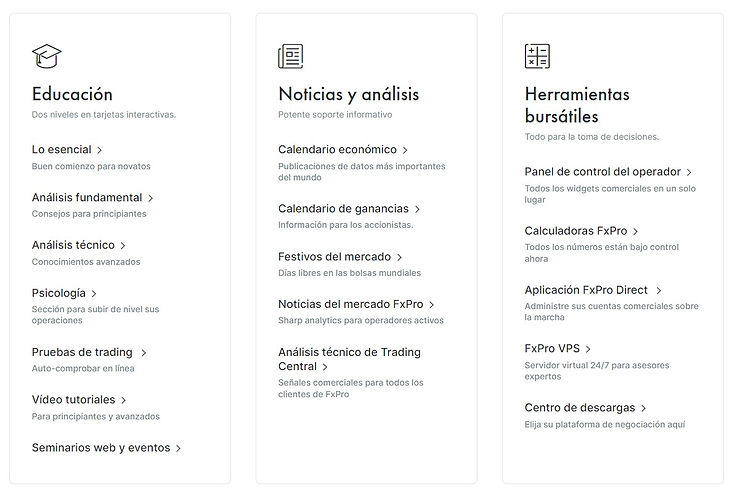735x492 pixels.
Task: Select Seminarios web y eventos
Action: (x=101, y=448)
